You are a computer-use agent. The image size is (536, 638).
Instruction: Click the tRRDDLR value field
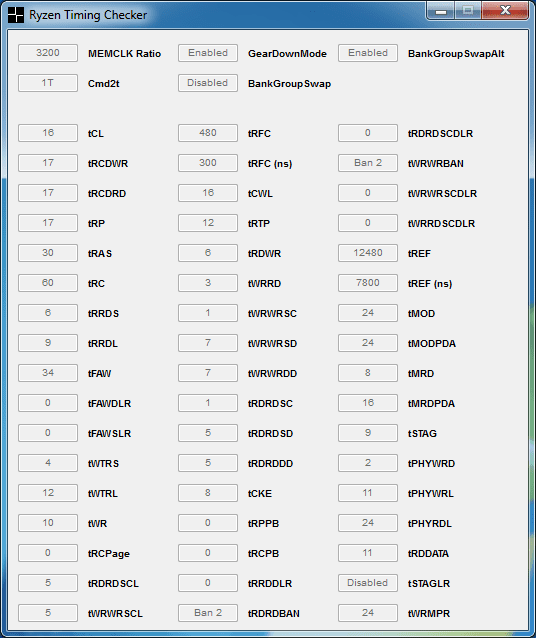(x=208, y=583)
